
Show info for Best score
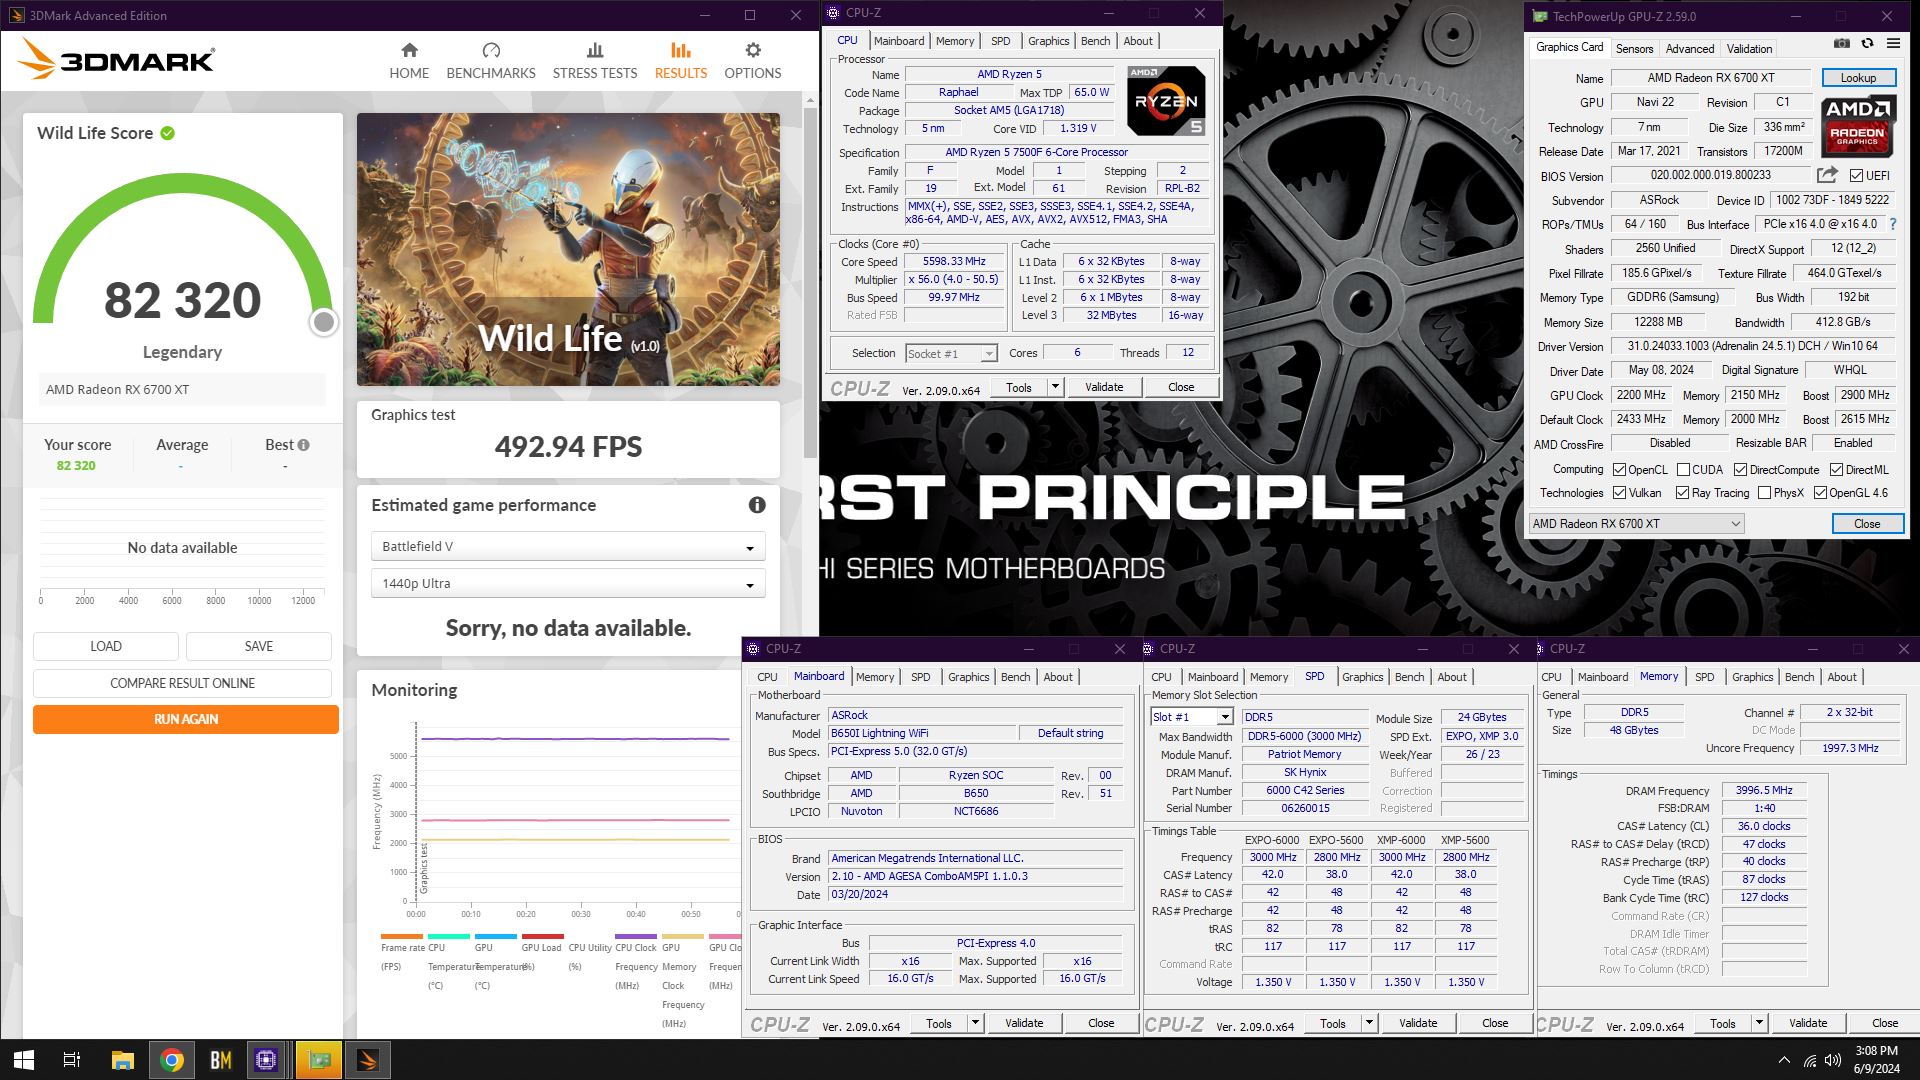pyautogui.click(x=303, y=445)
